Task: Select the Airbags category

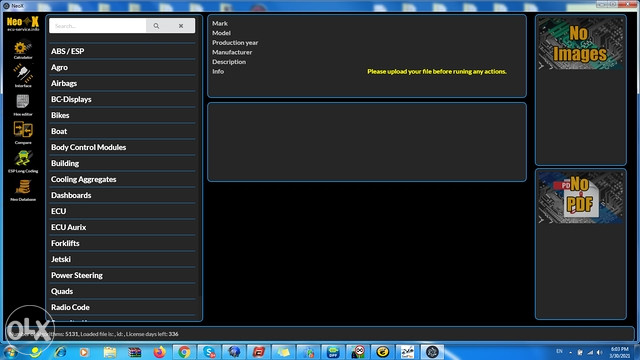Action: point(122,83)
